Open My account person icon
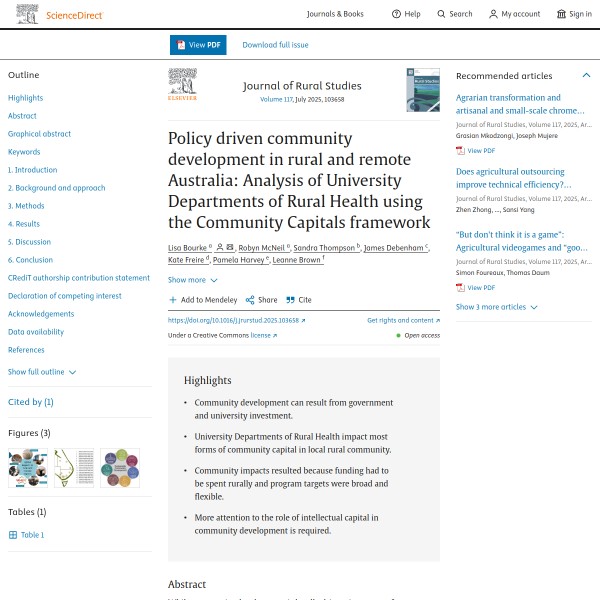Viewport: 600px width, 600px height. pos(493,14)
